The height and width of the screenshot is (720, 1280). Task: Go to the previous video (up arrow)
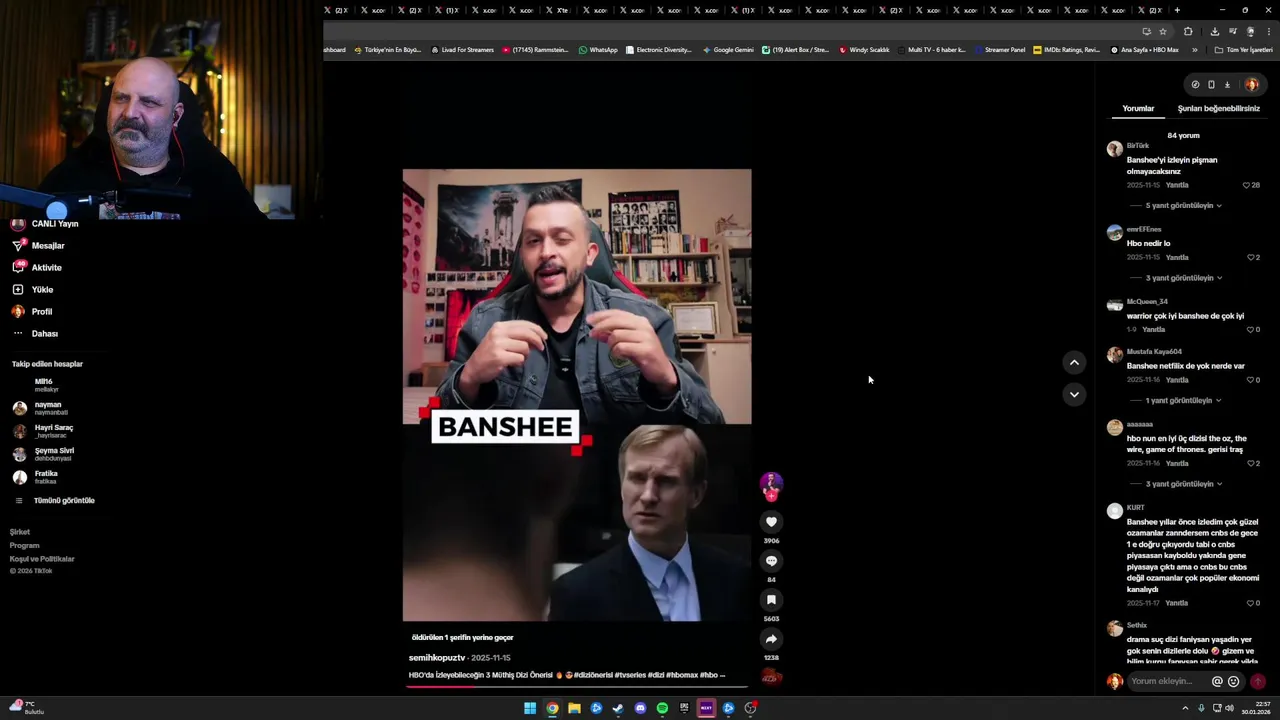1074,363
